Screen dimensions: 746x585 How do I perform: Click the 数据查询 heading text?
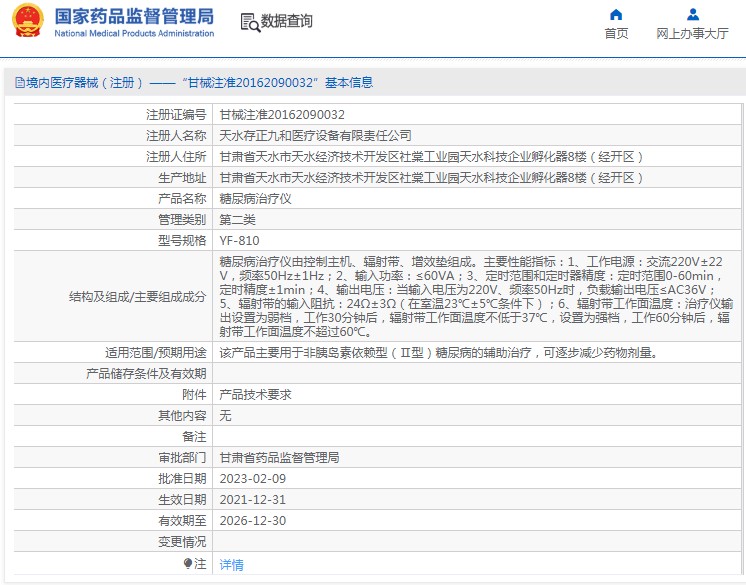click(x=286, y=21)
